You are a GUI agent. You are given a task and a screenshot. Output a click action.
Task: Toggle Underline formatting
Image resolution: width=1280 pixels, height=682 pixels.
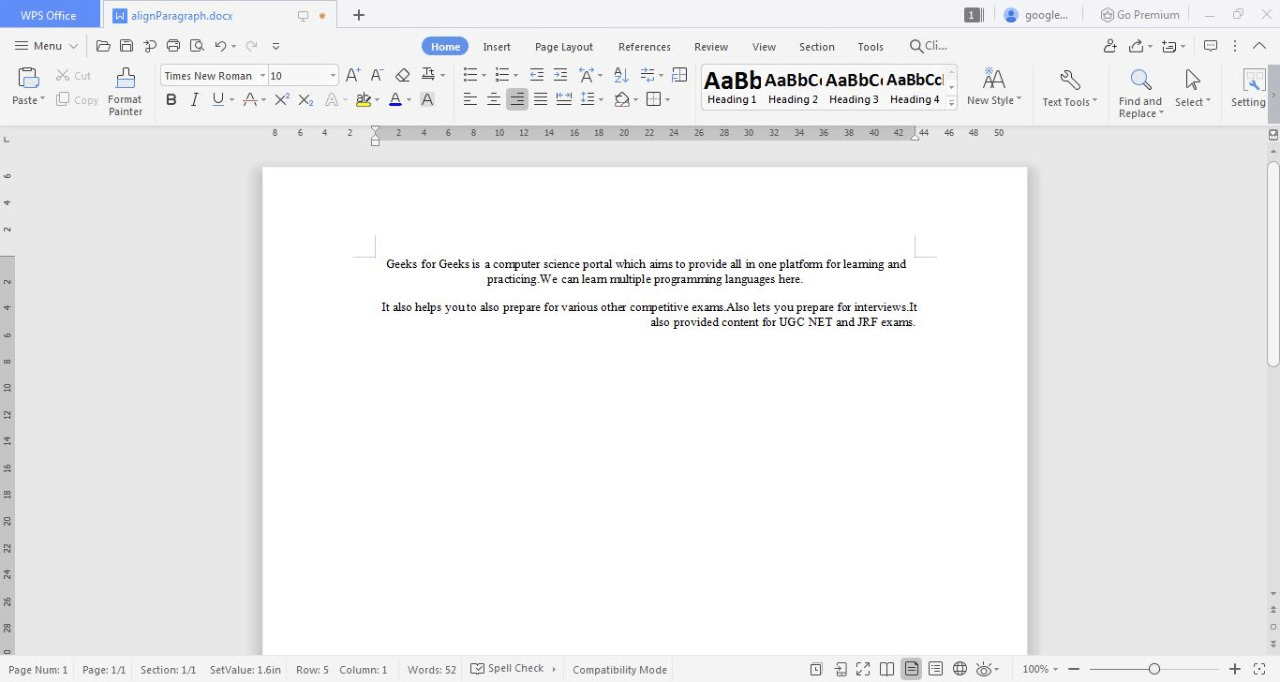(x=217, y=99)
